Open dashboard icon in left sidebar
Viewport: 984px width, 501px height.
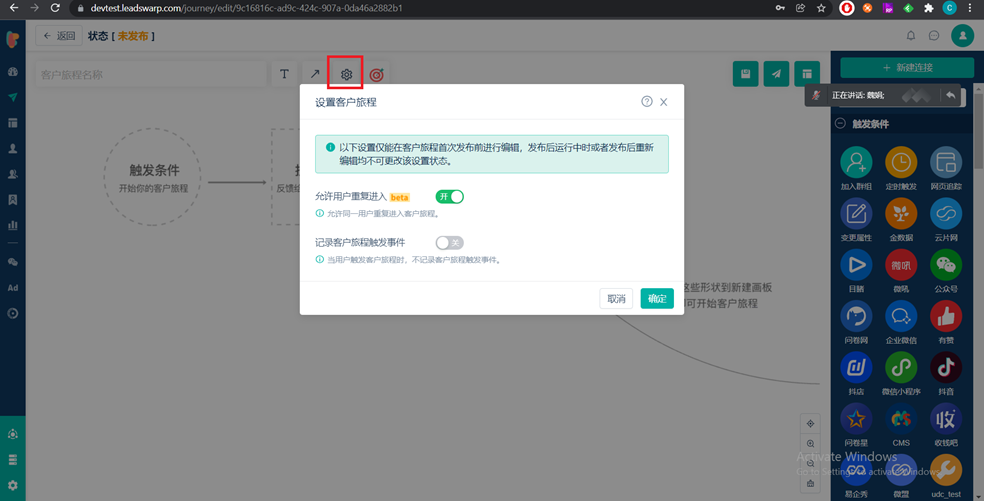13,72
